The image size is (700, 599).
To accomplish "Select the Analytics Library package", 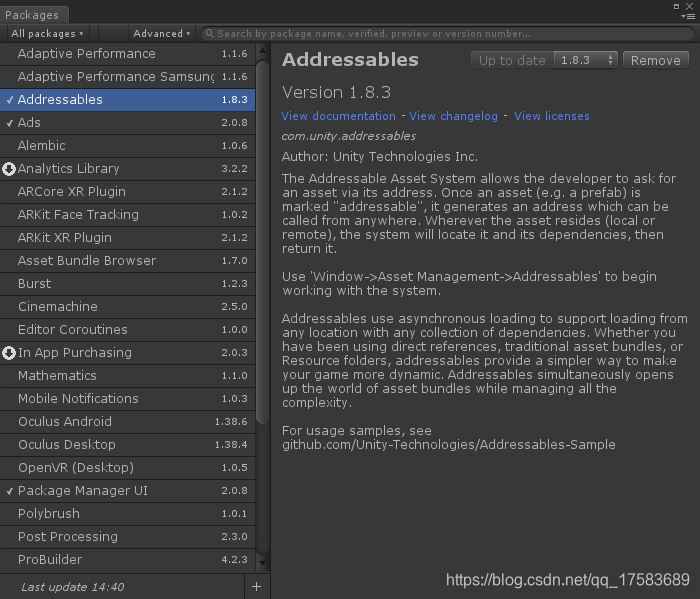I will (128, 169).
